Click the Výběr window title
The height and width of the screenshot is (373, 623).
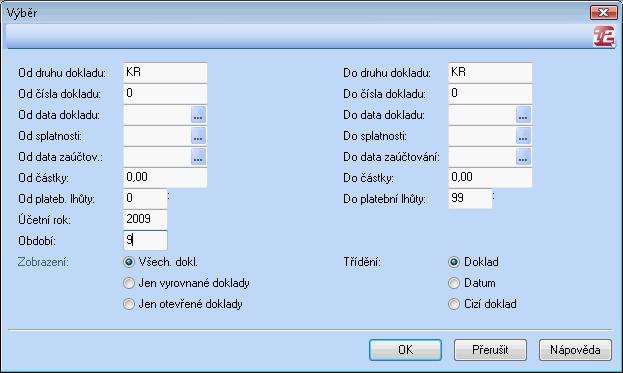22,13
